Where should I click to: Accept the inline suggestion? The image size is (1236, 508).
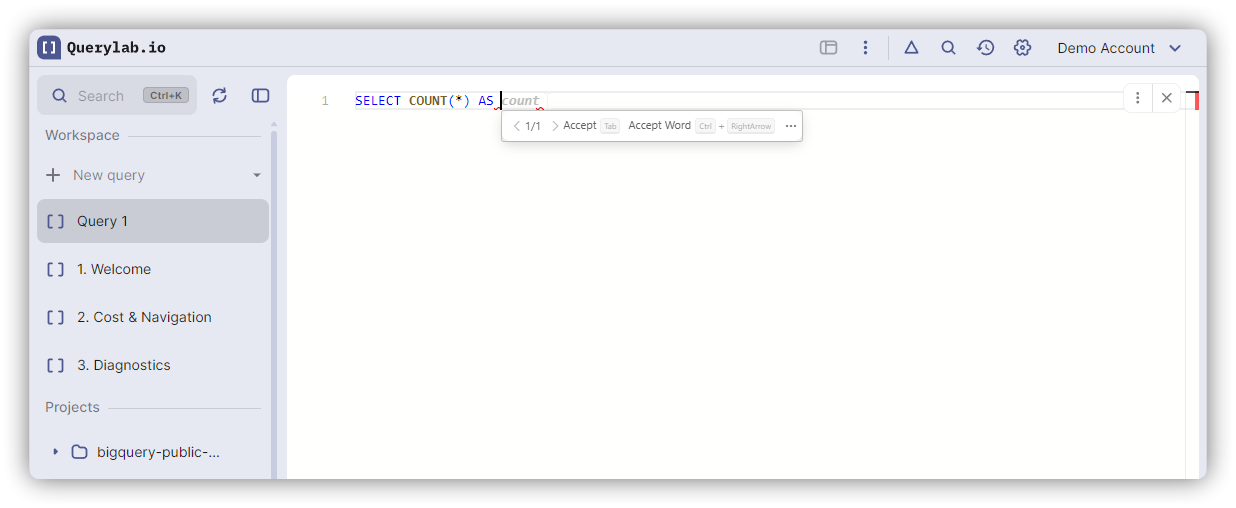coord(580,126)
